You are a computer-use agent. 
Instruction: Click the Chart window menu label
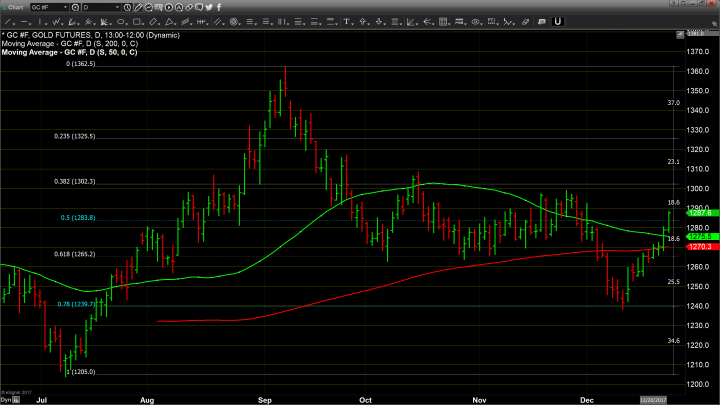[x=14, y=7]
